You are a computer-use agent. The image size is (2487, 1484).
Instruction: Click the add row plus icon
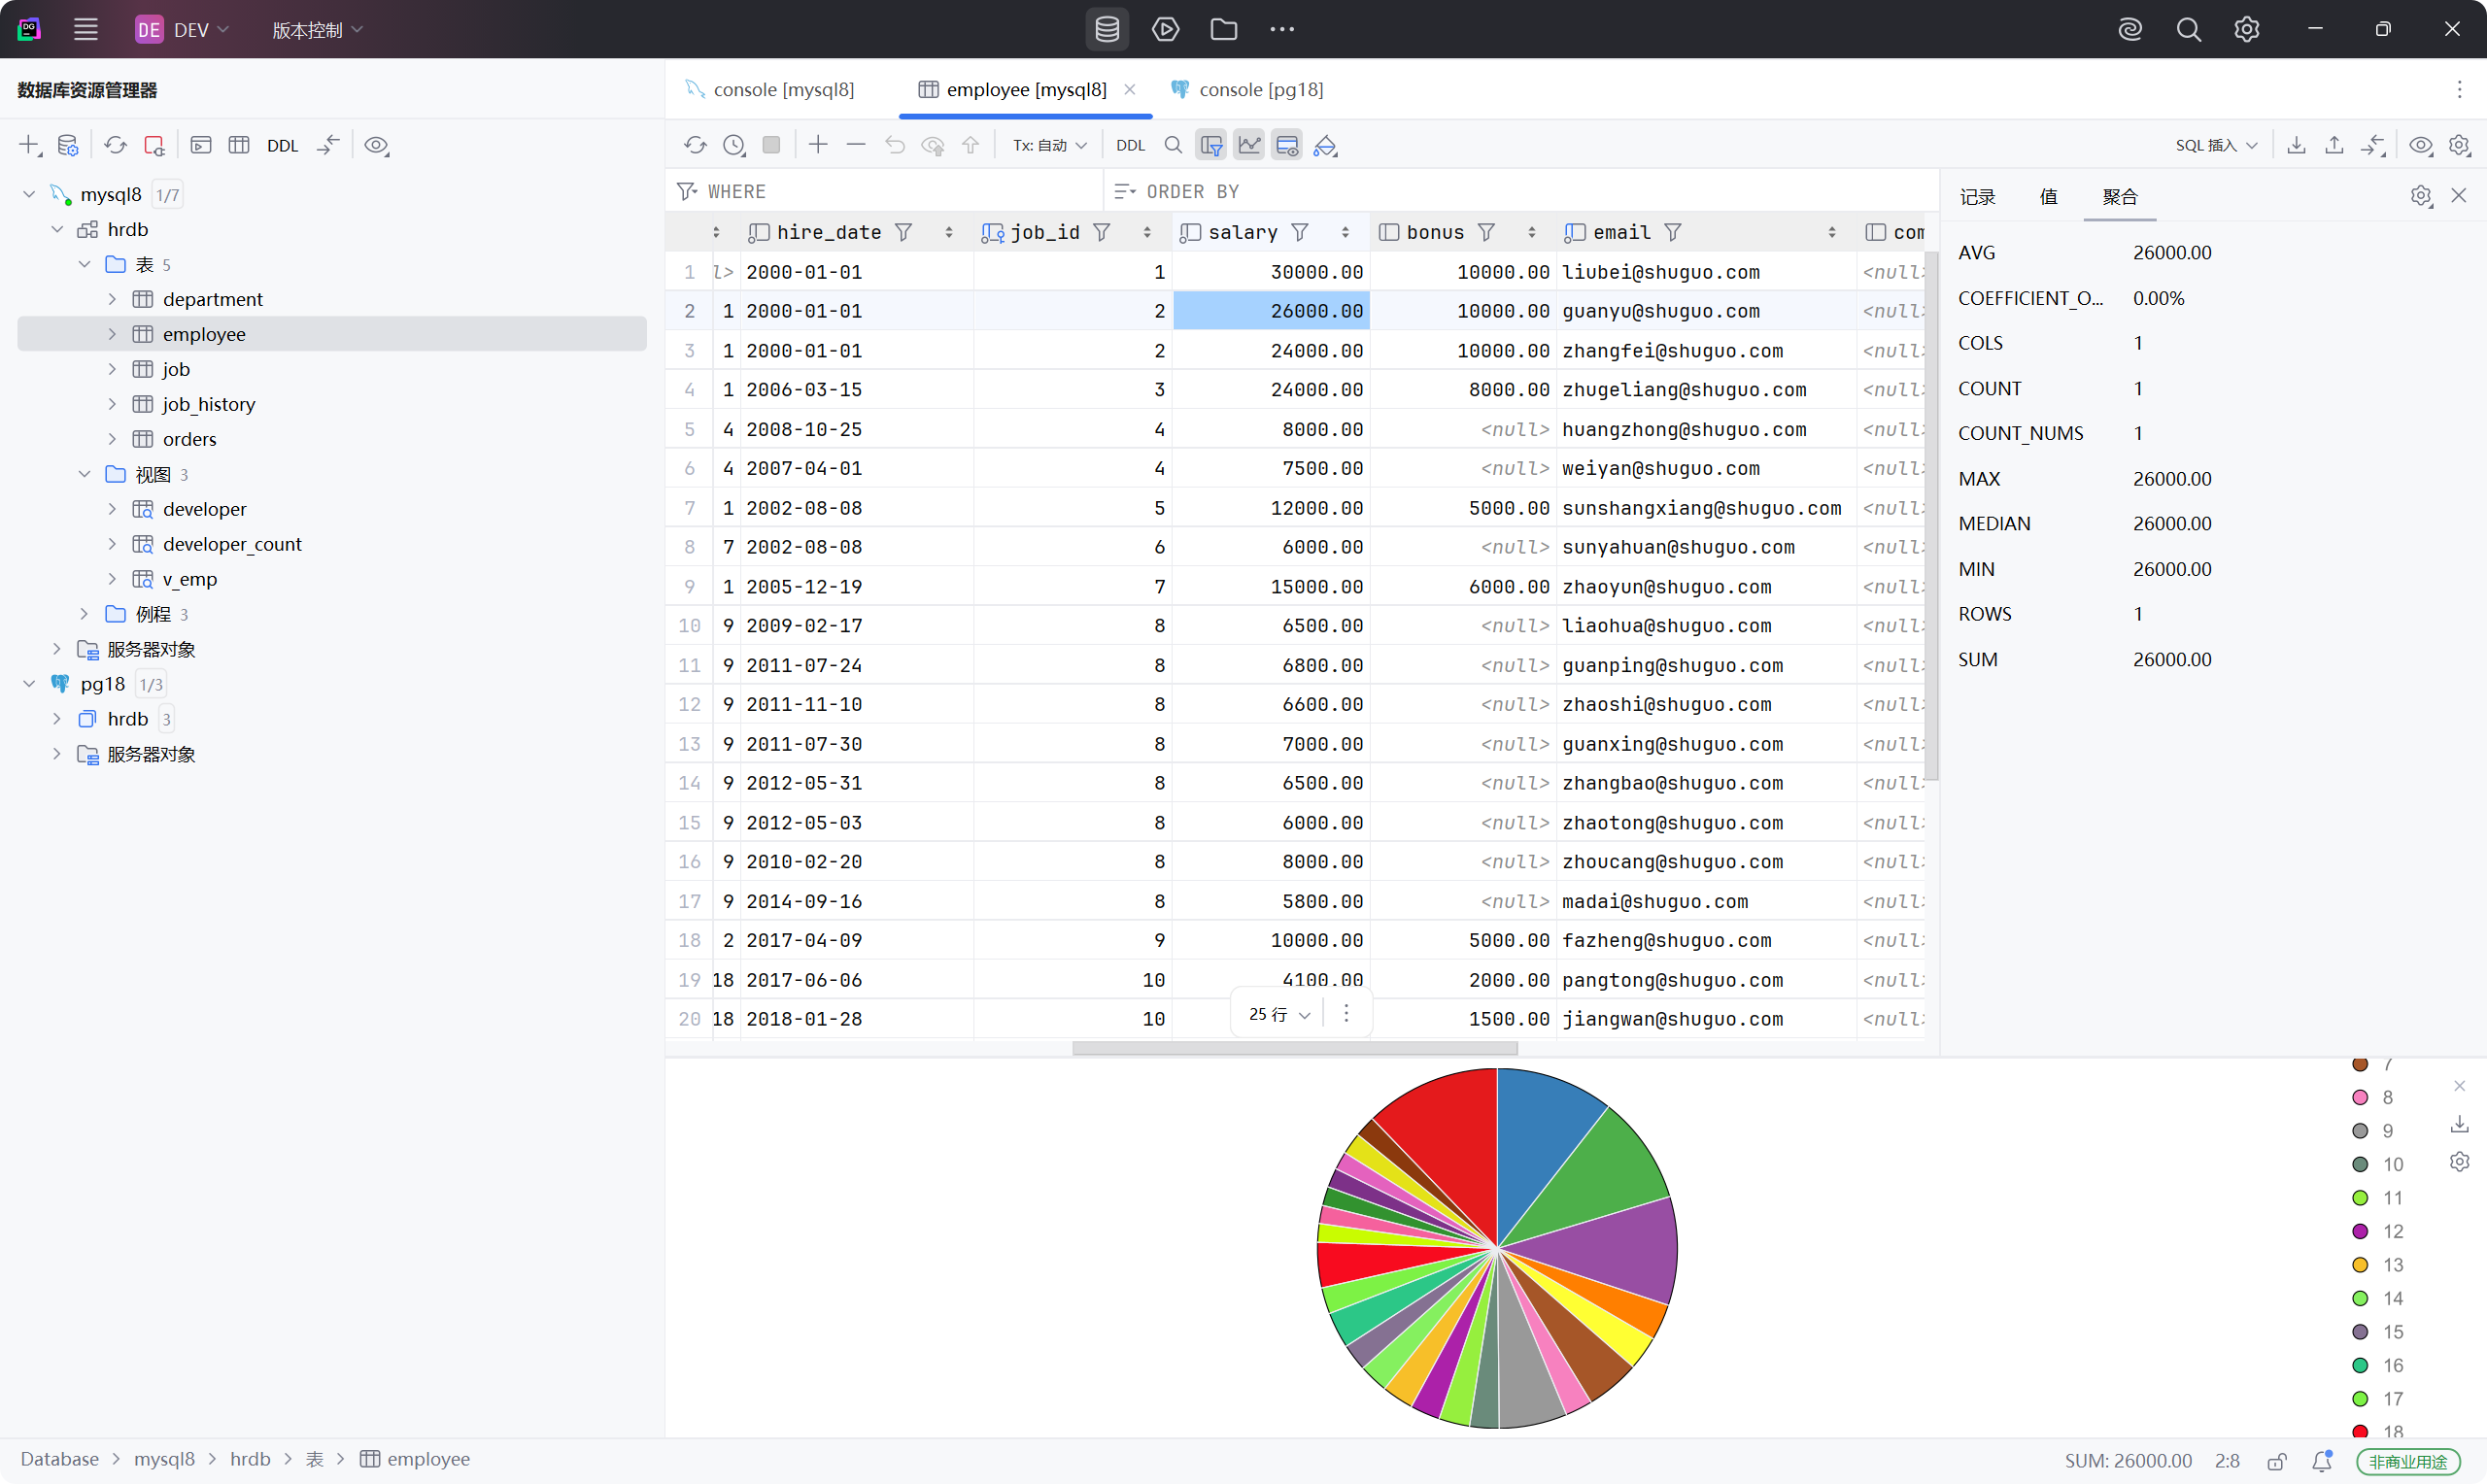(818, 145)
